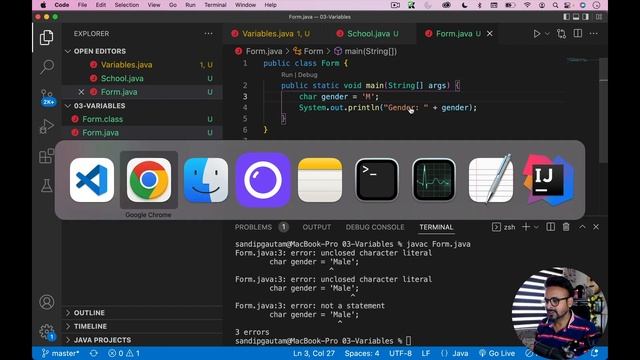Open the Testing flask view
Image resolution: width=640 pixels, height=360 pixels.
pyautogui.click(x=47, y=185)
